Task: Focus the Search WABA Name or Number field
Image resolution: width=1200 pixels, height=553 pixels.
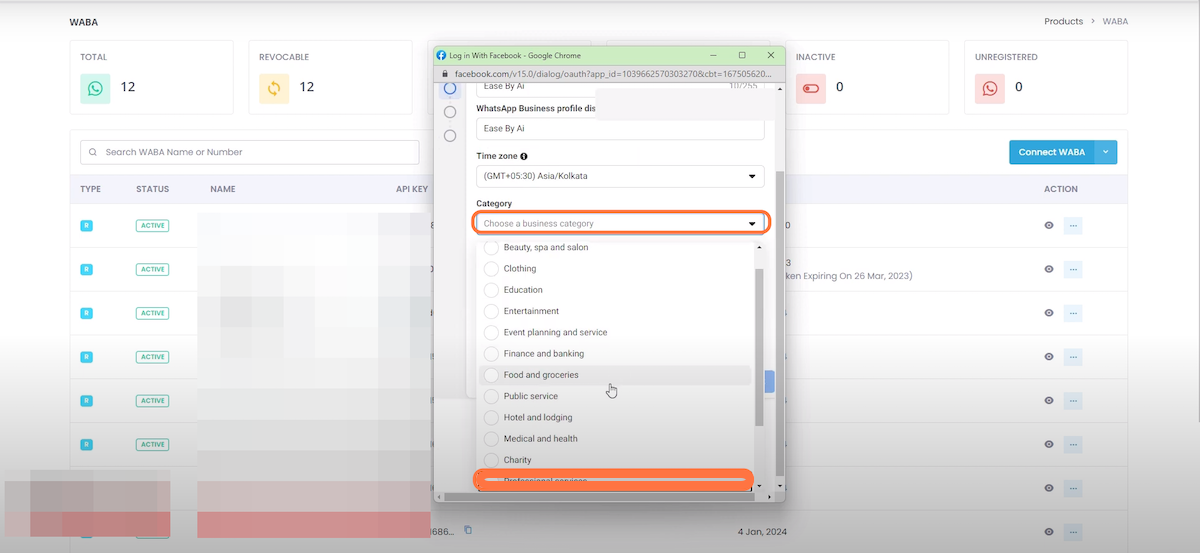Action: click(250, 152)
